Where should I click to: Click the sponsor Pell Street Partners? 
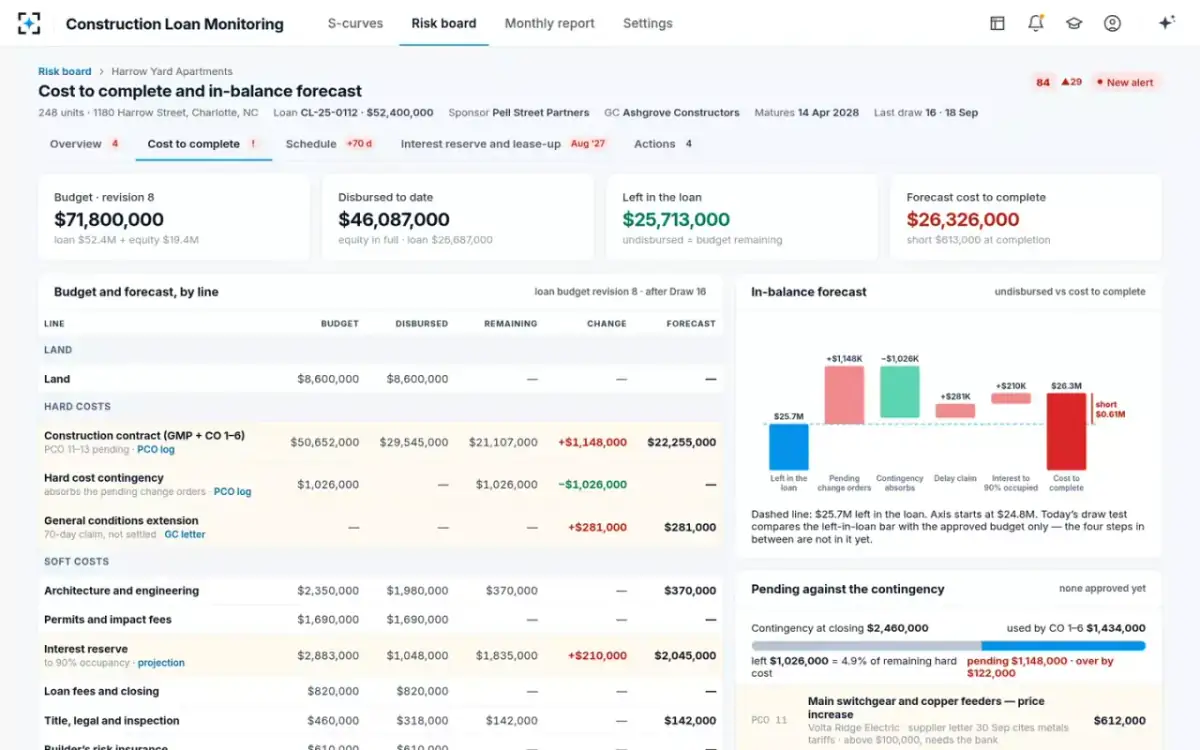coord(541,113)
